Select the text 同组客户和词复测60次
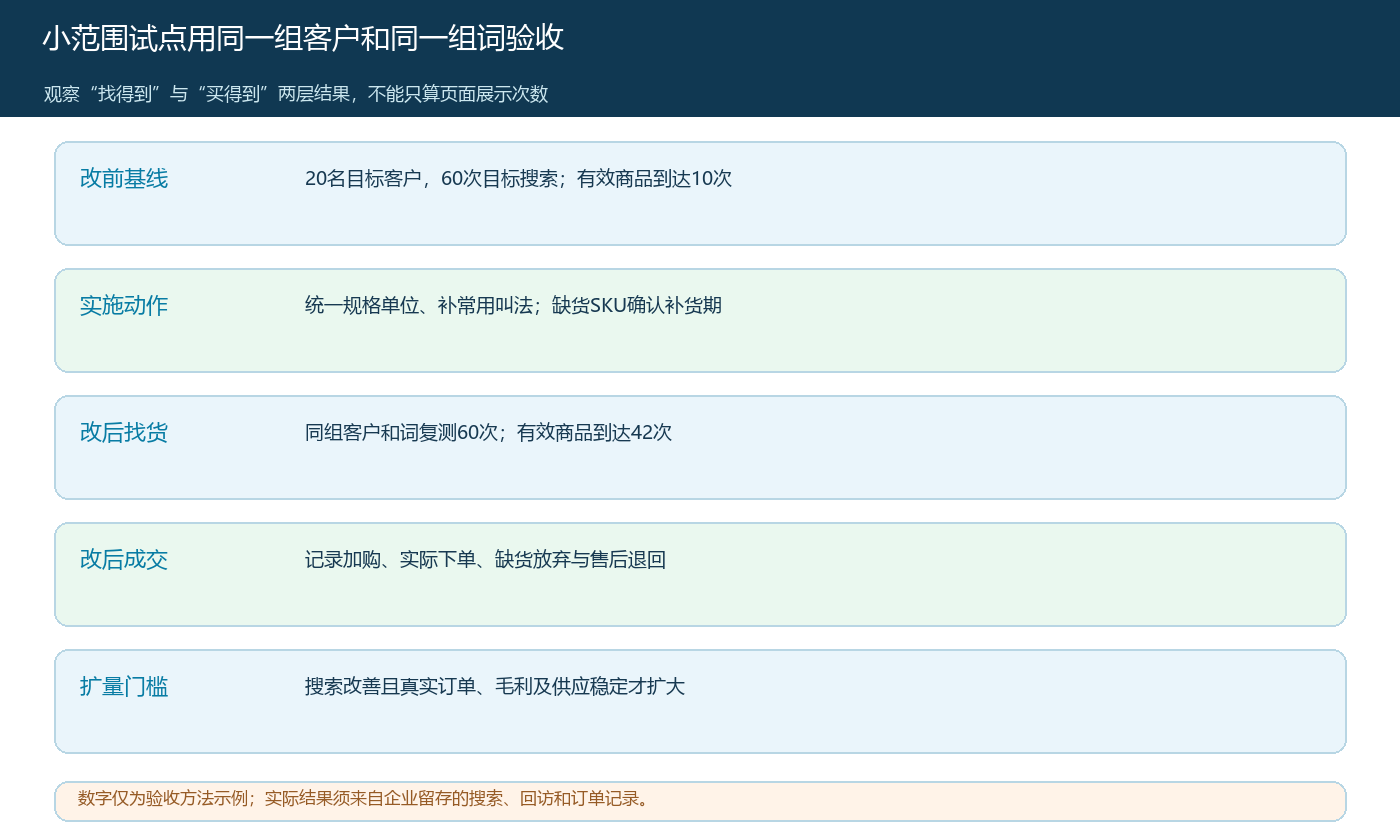Viewport: 1400px width, 840px height. (x=402, y=433)
